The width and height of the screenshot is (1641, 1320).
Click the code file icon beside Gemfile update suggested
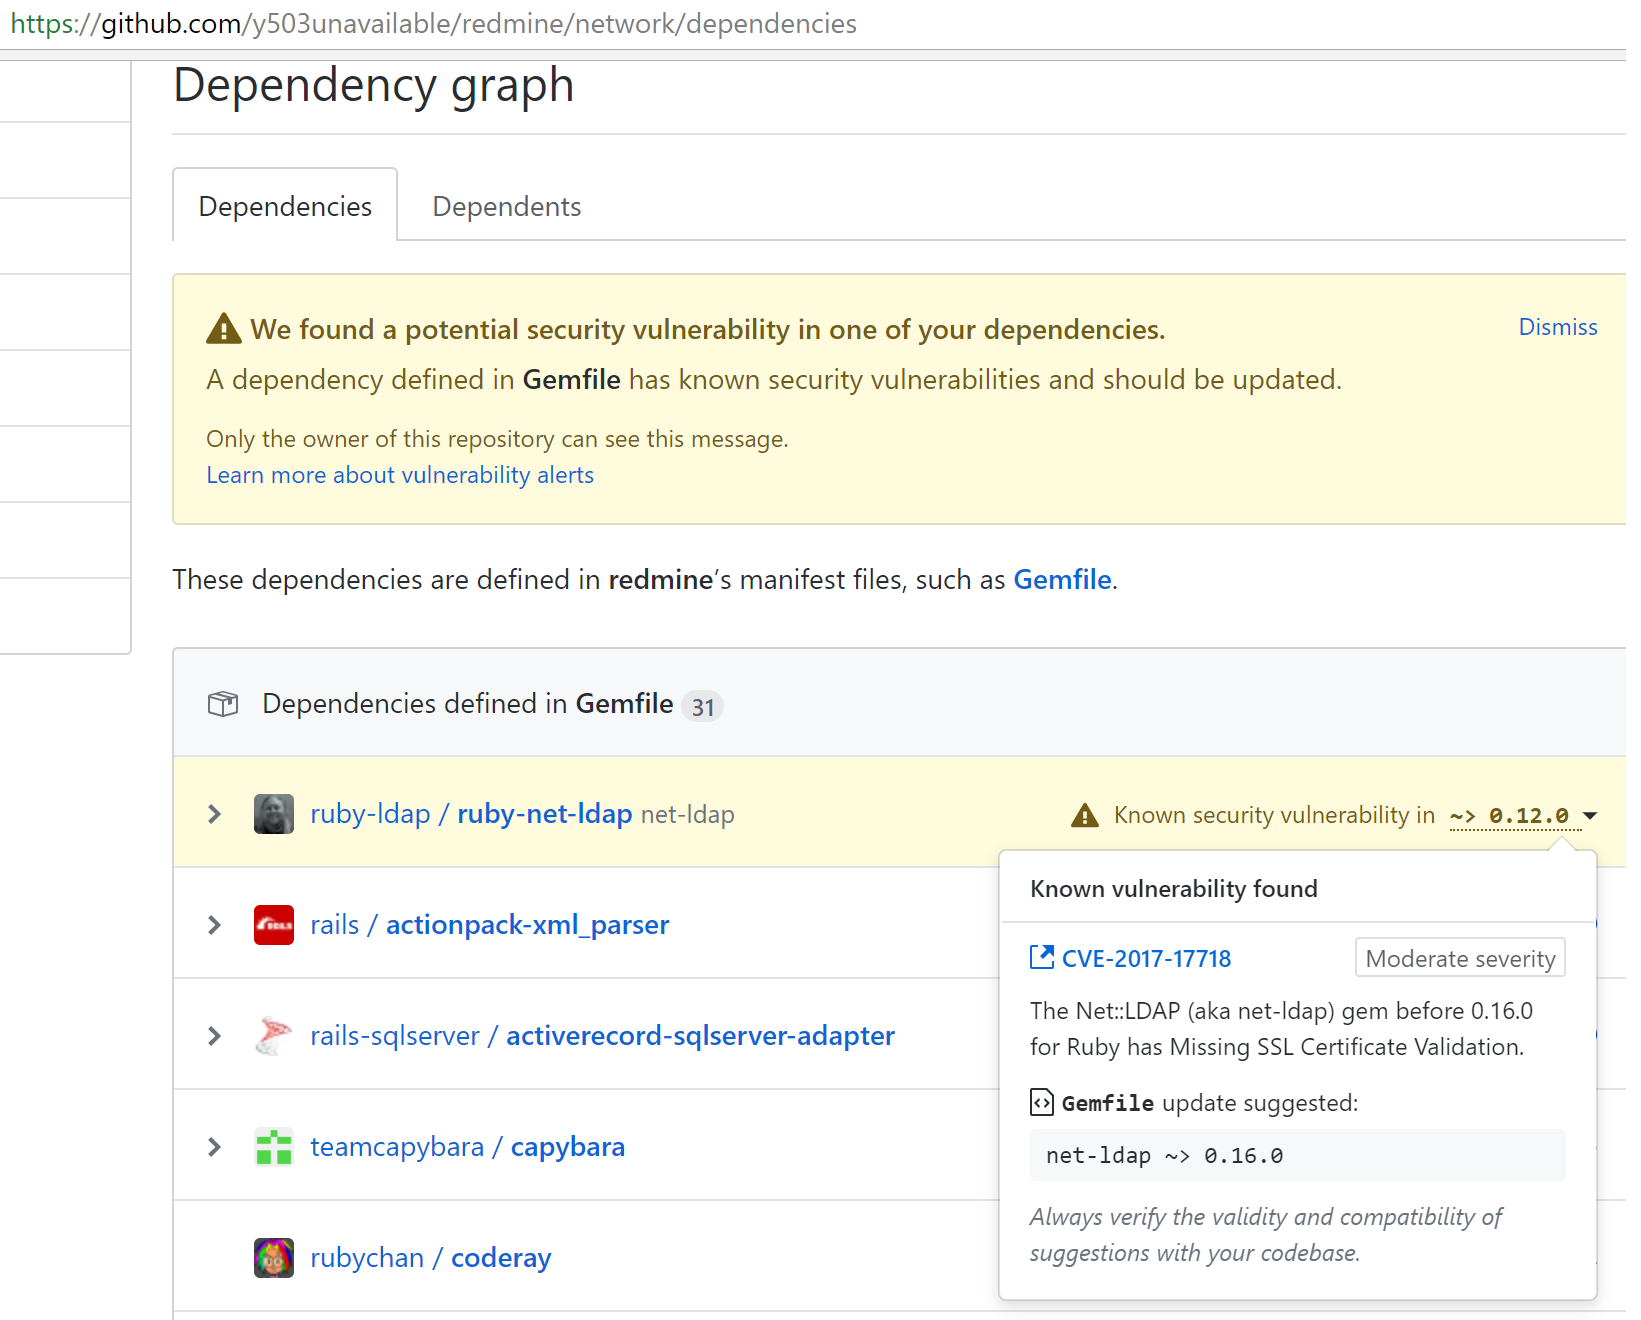click(x=1042, y=1102)
